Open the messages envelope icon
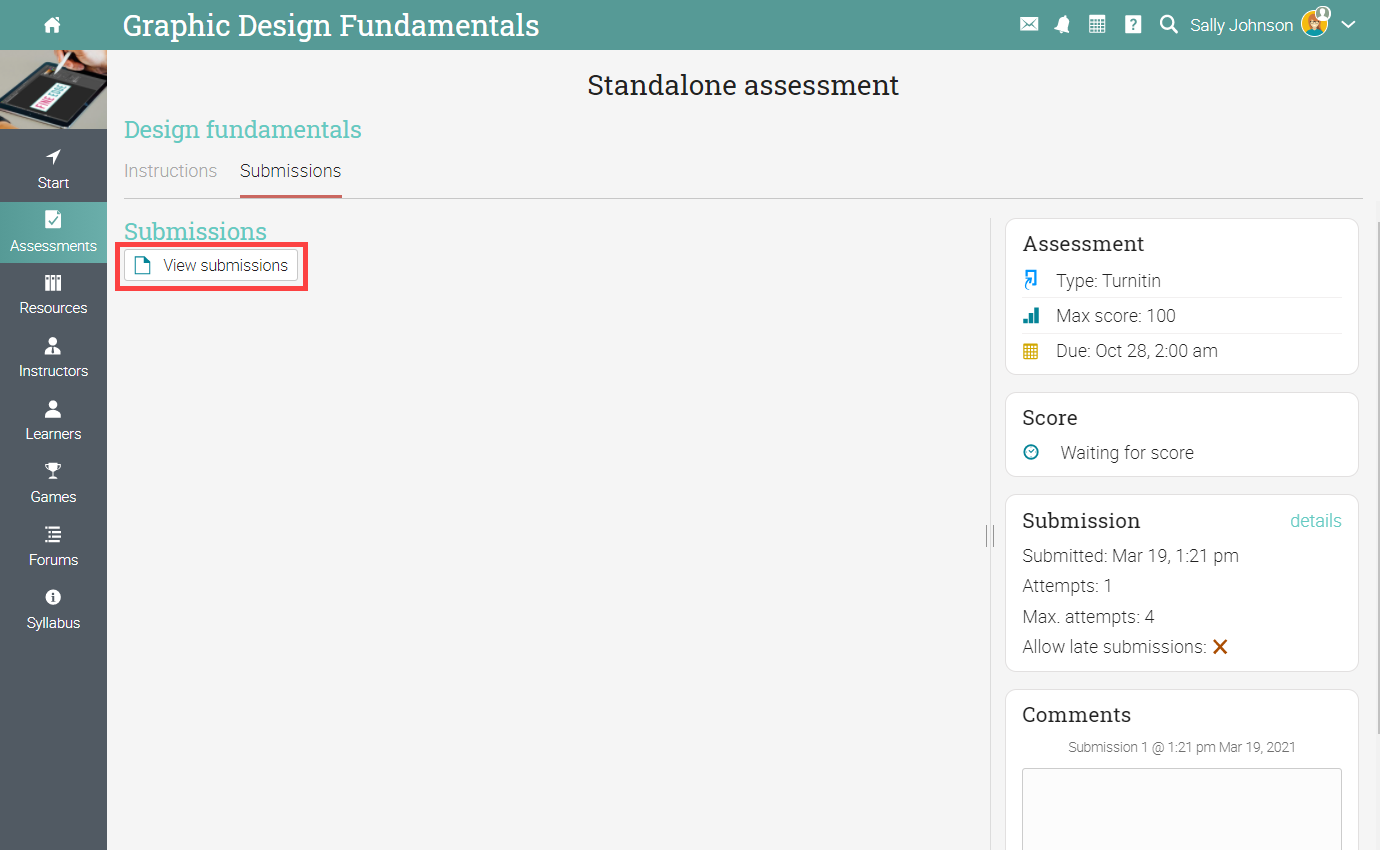This screenshot has width=1380, height=850. click(x=1029, y=25)
